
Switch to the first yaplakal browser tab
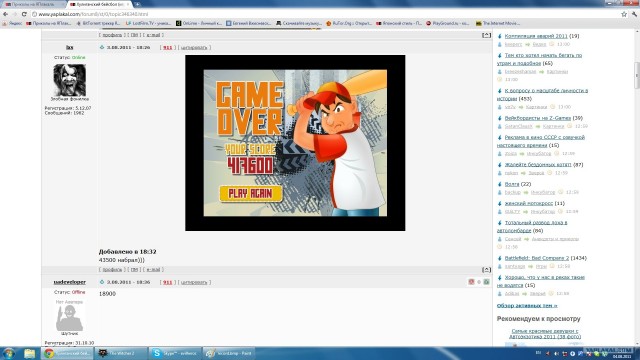pos(33,4)
